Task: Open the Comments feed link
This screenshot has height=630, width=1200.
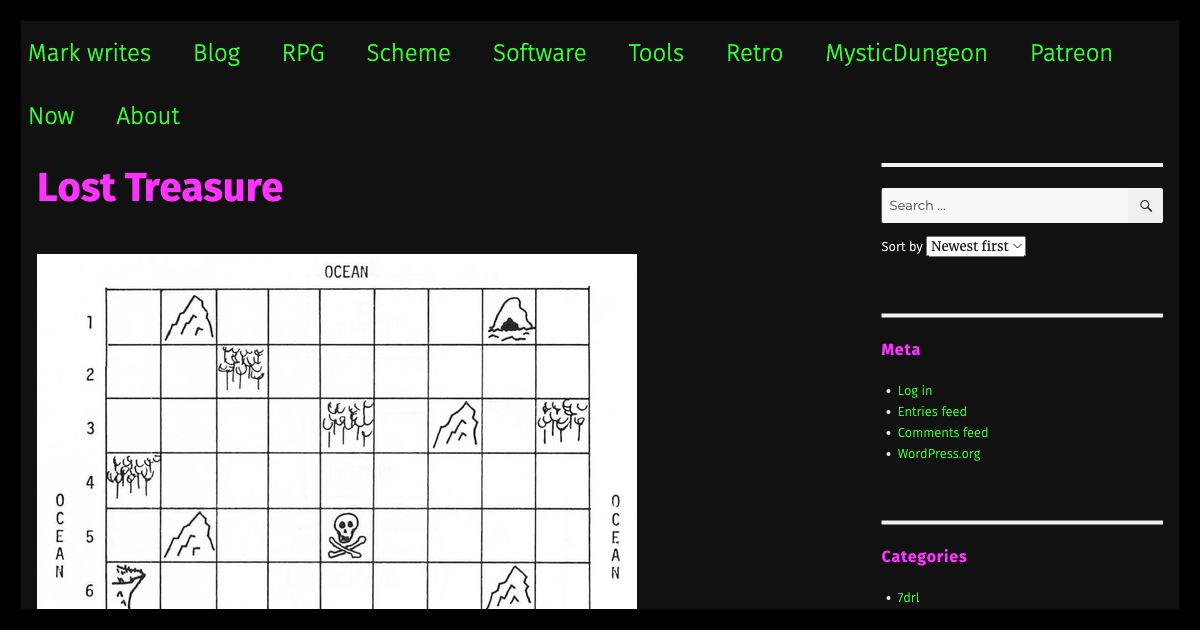Action: (942, 432)
